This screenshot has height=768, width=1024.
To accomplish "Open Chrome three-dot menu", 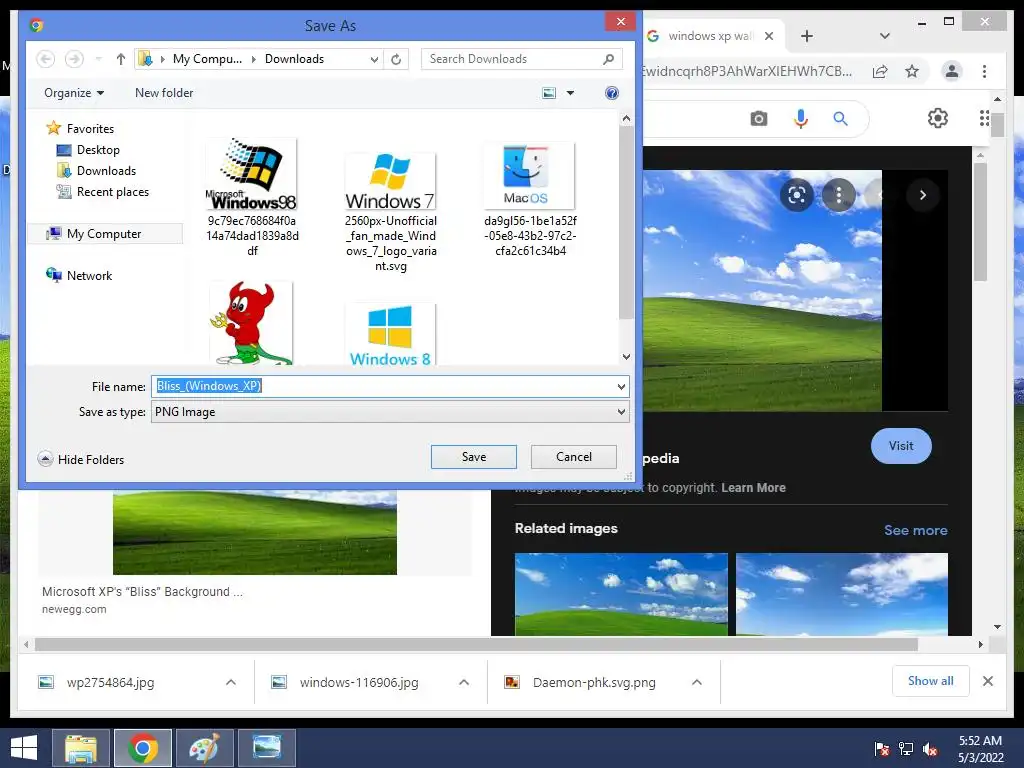I will coord(984,71).
